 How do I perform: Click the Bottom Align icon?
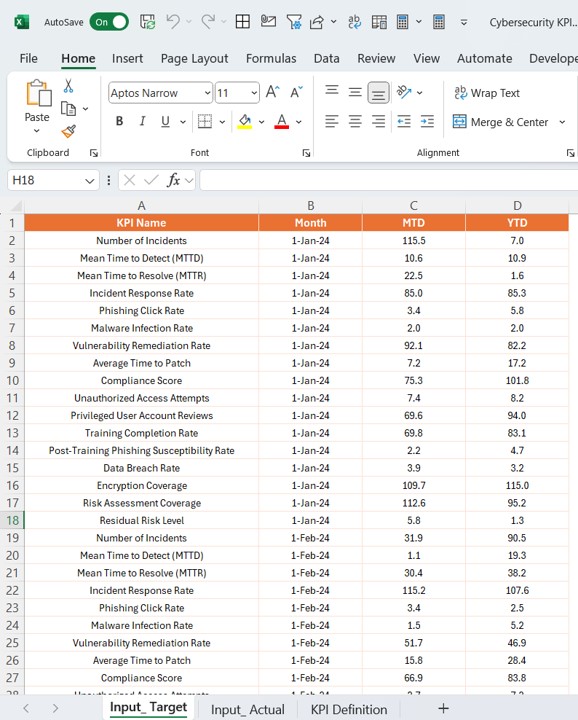[378, 93]
